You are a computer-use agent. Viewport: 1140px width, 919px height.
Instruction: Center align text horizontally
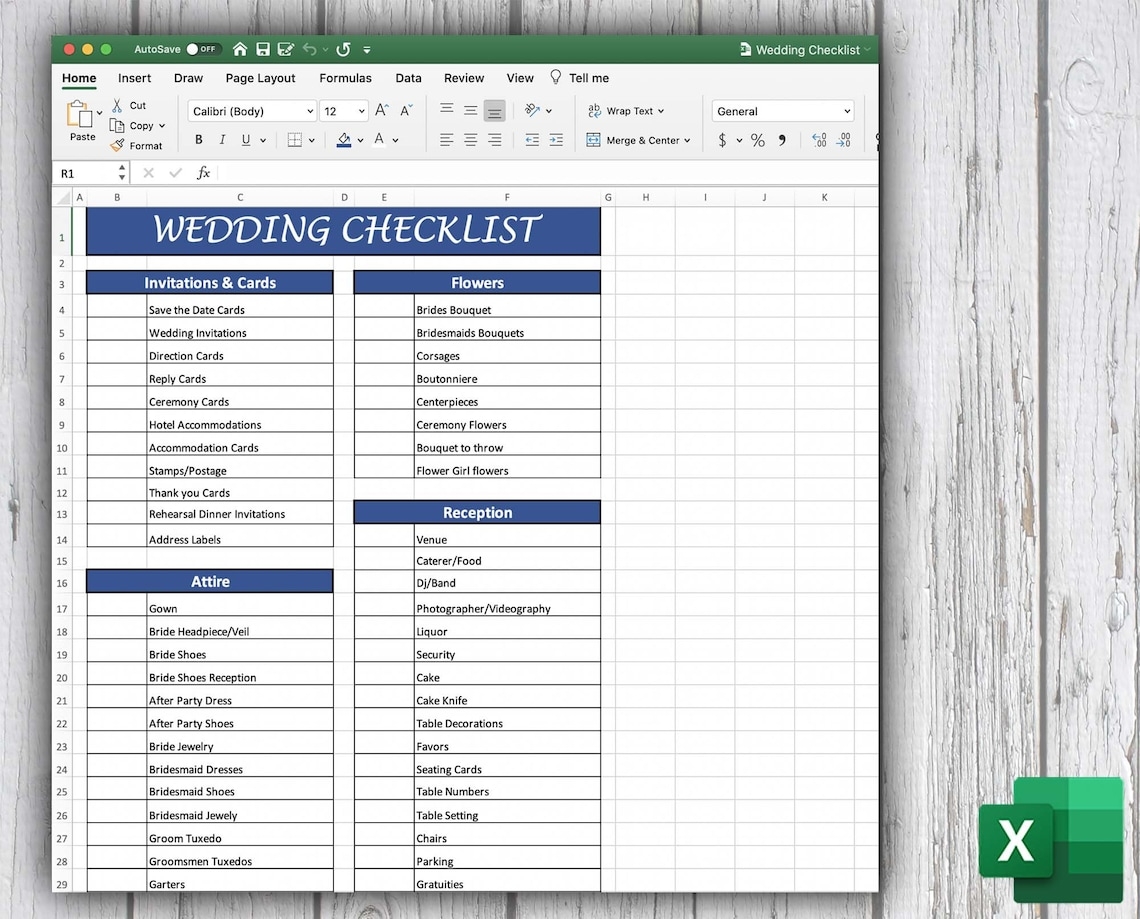[x=470, y=140]
